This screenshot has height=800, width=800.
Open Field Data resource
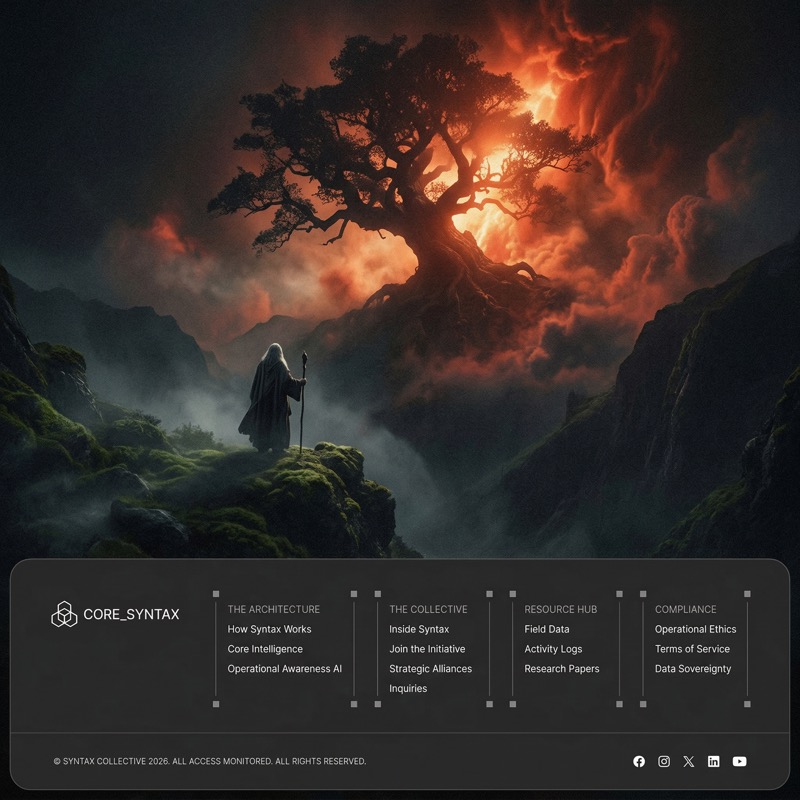547,629
